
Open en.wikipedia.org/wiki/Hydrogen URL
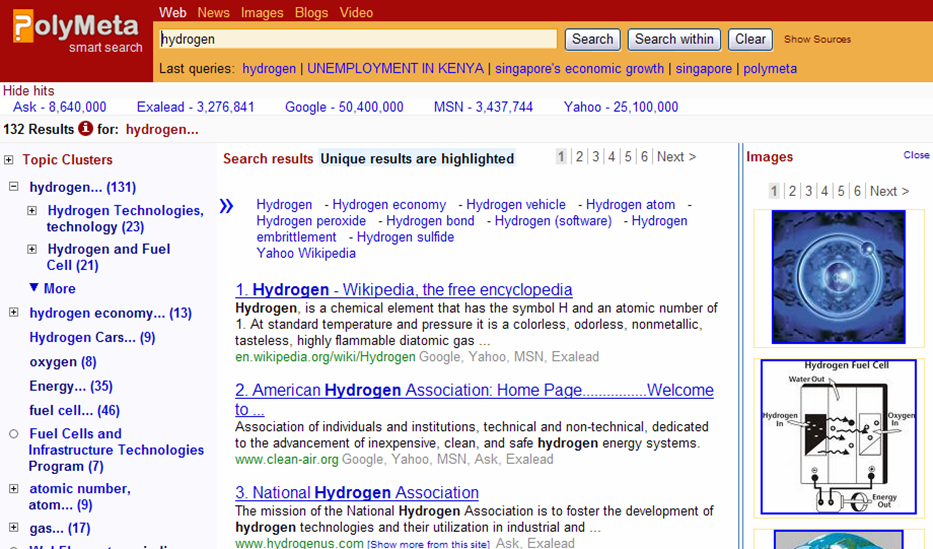point(325,357)
